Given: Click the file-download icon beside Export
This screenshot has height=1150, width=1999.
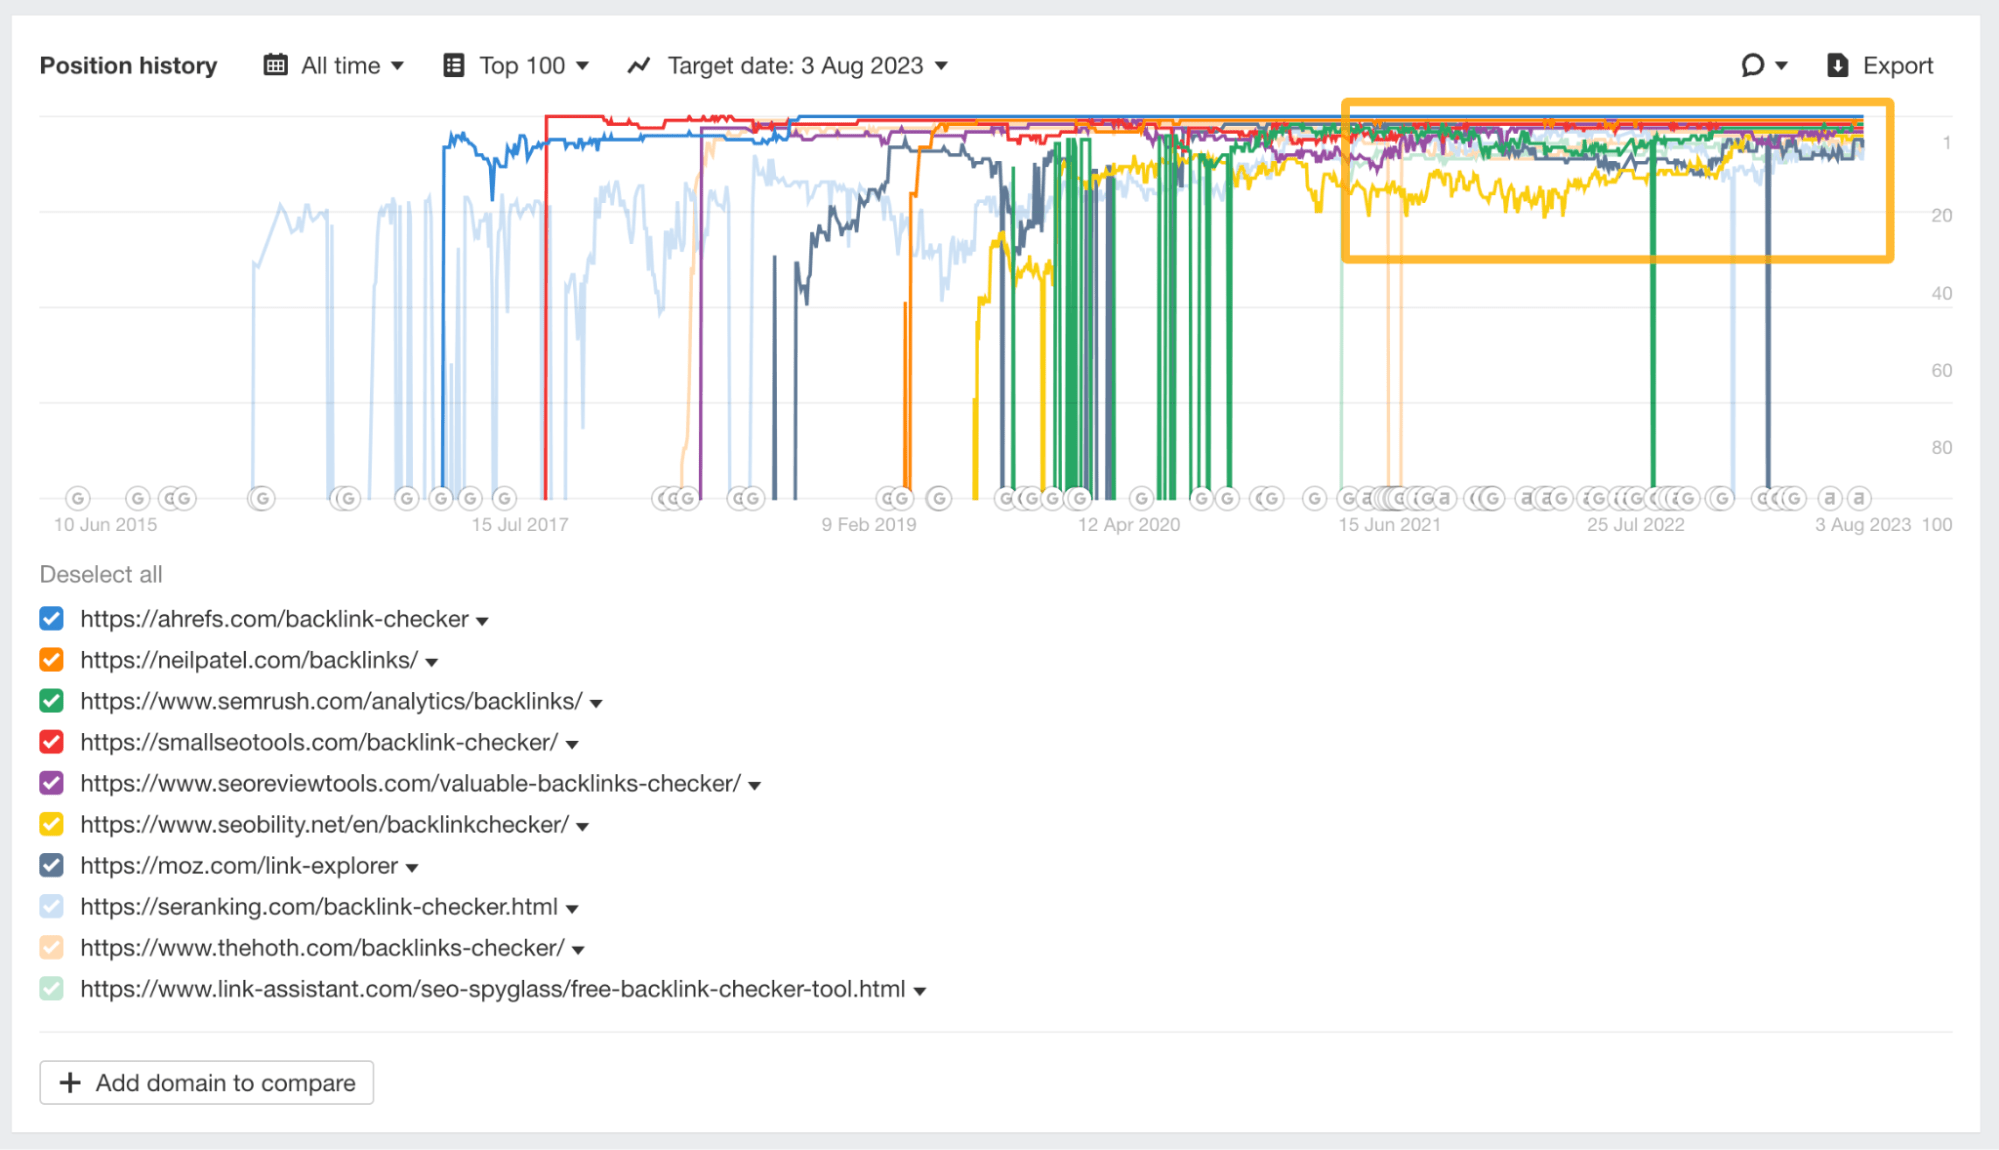Looking at the screenshot, I should click(1836, 64).
